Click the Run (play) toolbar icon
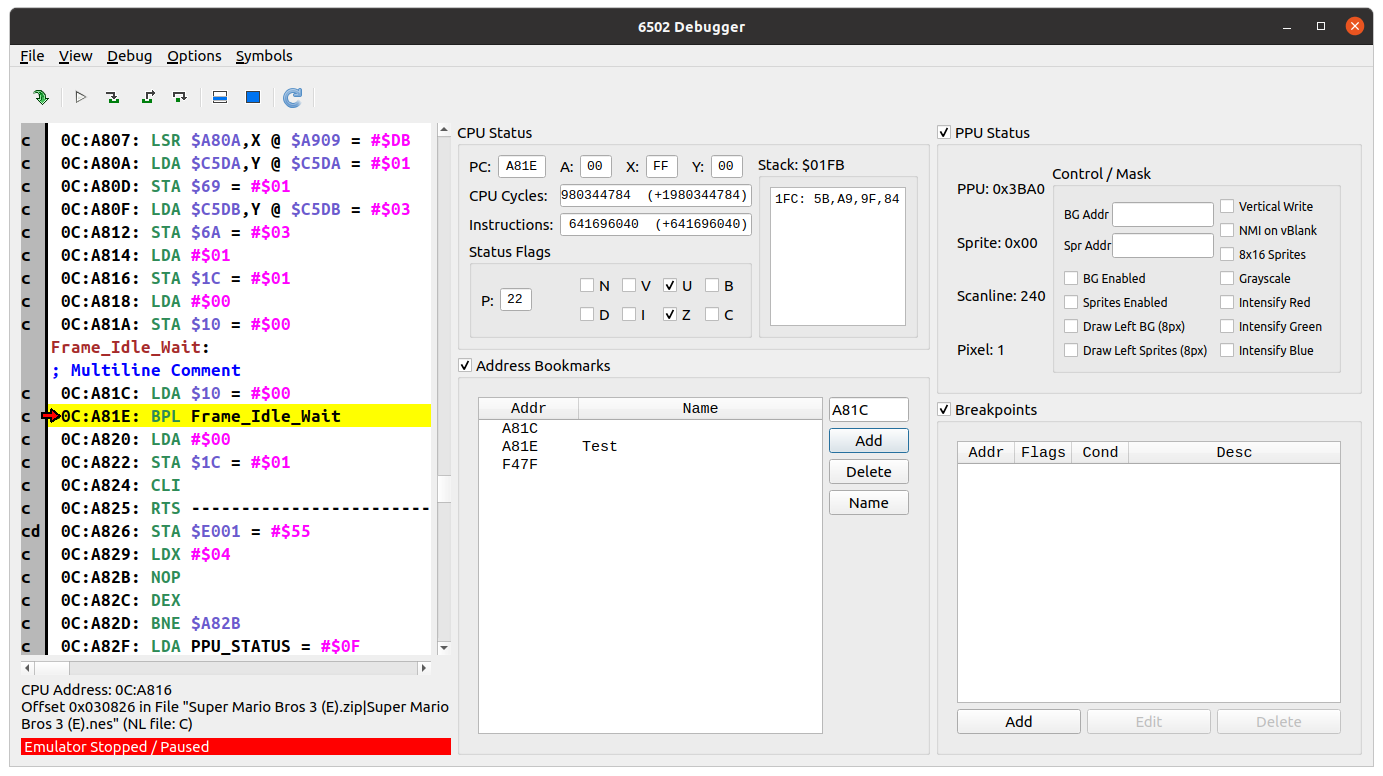The width and height of the screenshot is (1383, 776). point(81,97)
